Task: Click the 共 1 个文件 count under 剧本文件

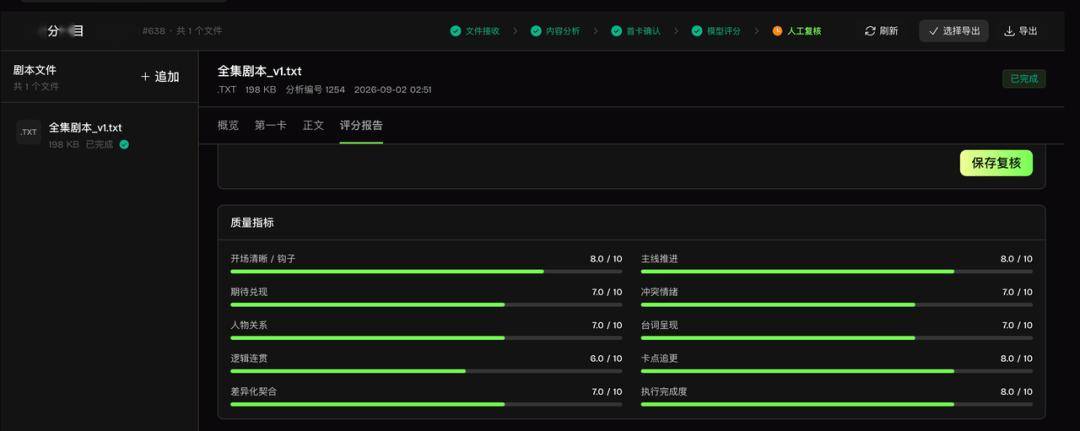Action: [x=36, y=87]
